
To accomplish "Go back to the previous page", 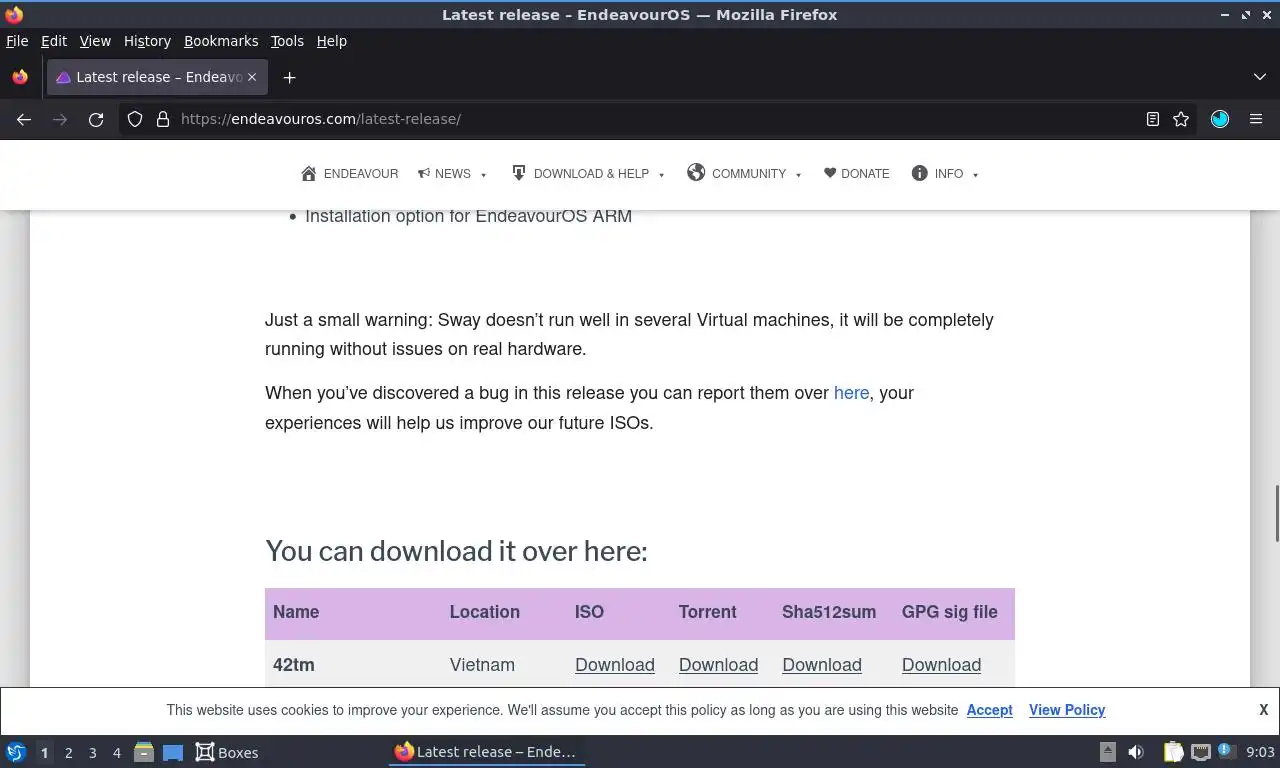I will pos(24,119).
